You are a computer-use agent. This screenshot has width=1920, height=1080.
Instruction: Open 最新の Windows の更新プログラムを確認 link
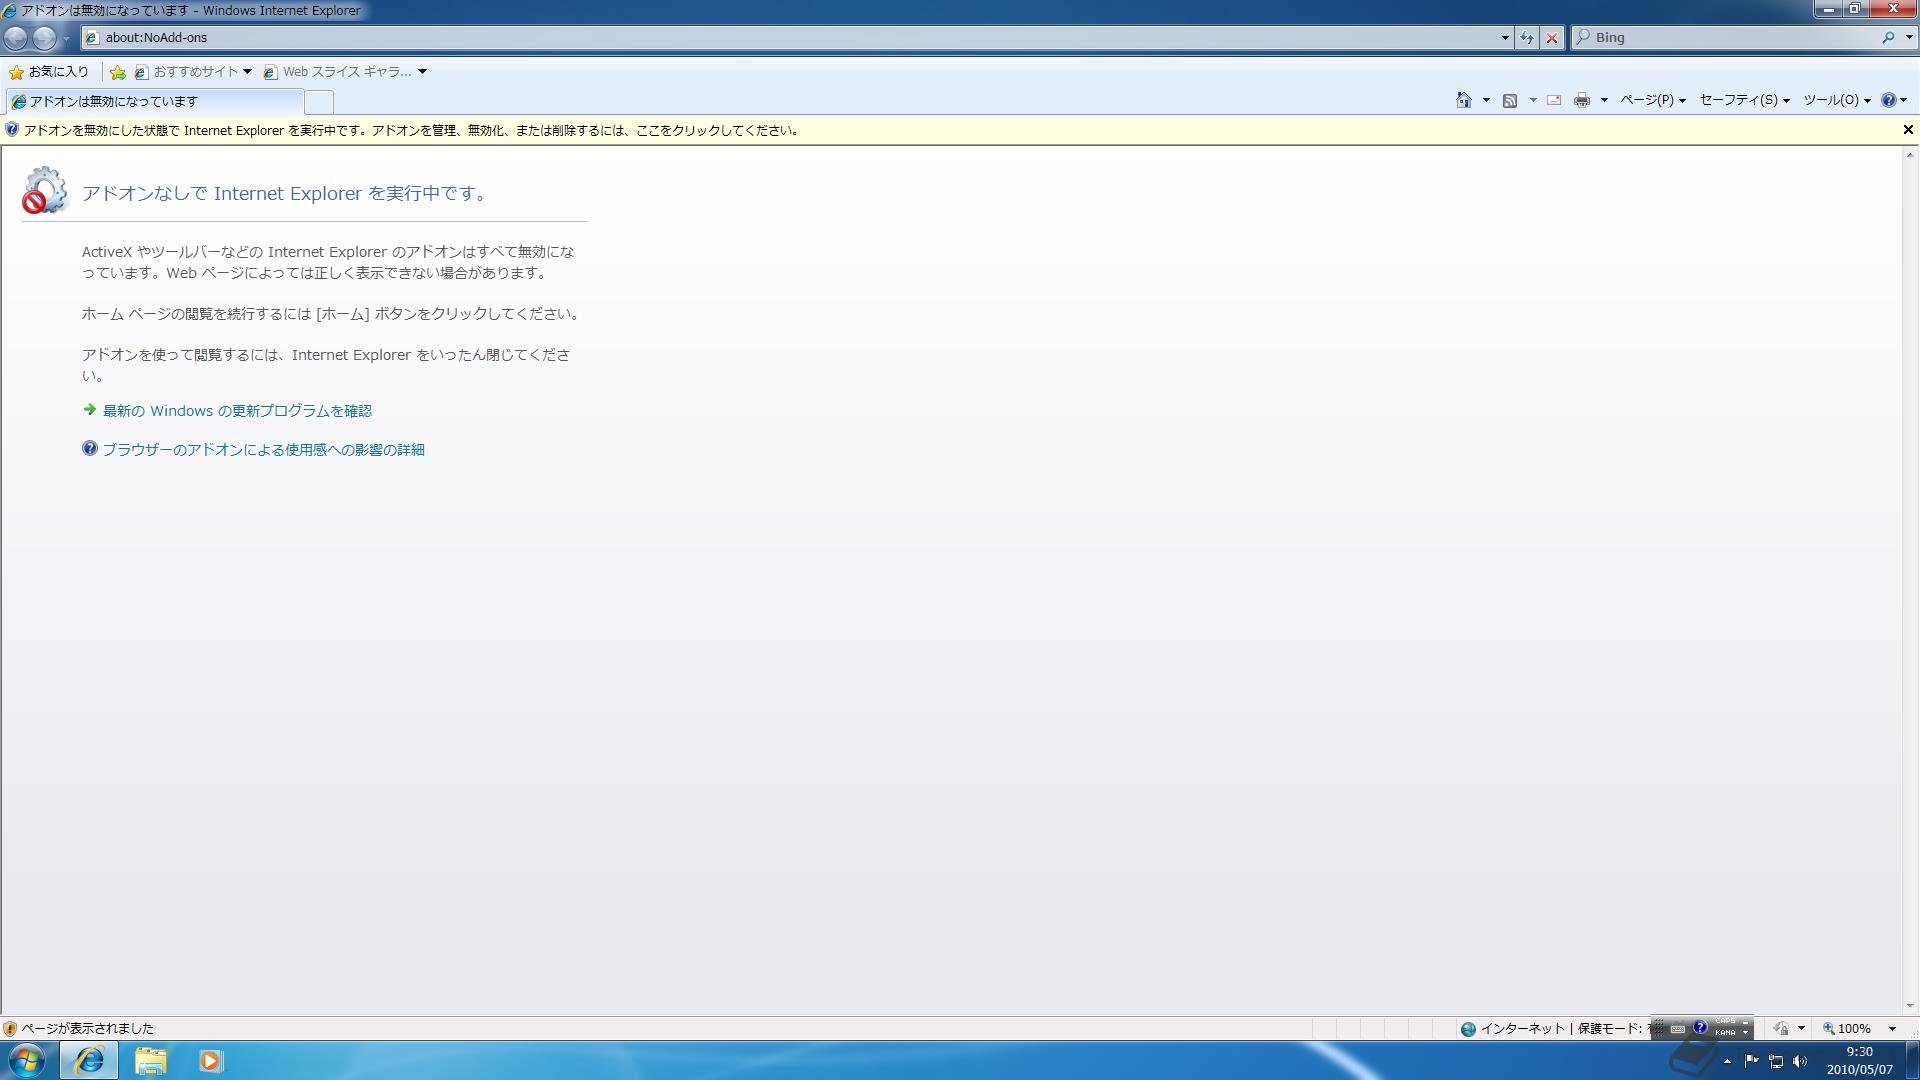coord(237,411)
